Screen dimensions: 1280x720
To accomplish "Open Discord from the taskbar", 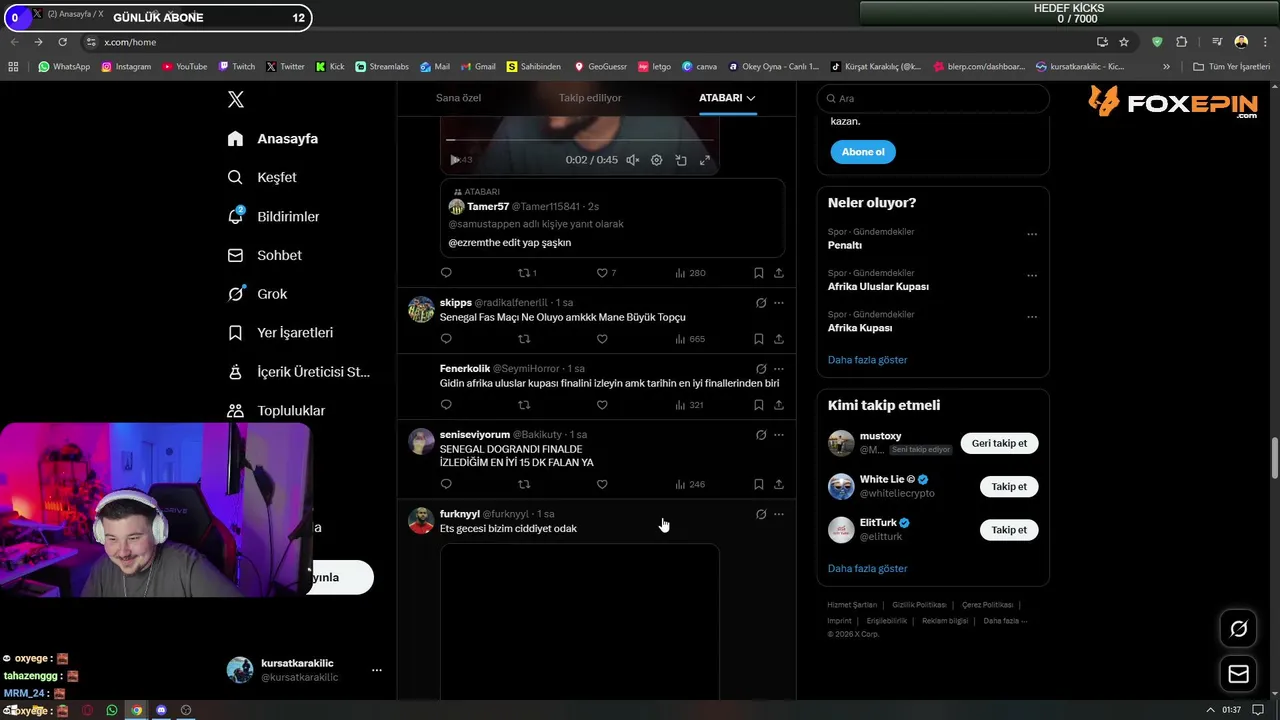I will tap(161, 710).
